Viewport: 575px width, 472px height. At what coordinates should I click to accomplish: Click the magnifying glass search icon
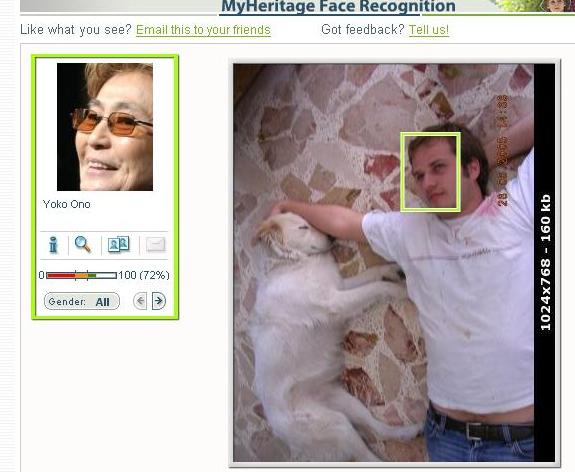[83, 244]
